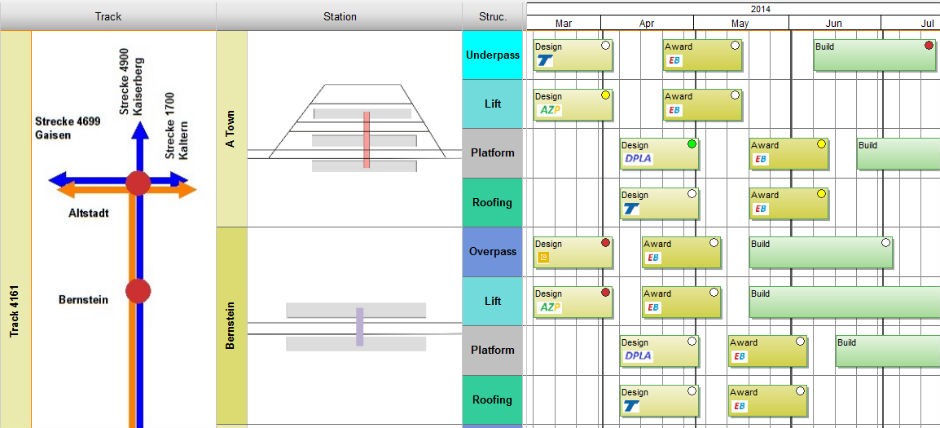
Task: Click the Station column header
Action: (x=339, y=16)
